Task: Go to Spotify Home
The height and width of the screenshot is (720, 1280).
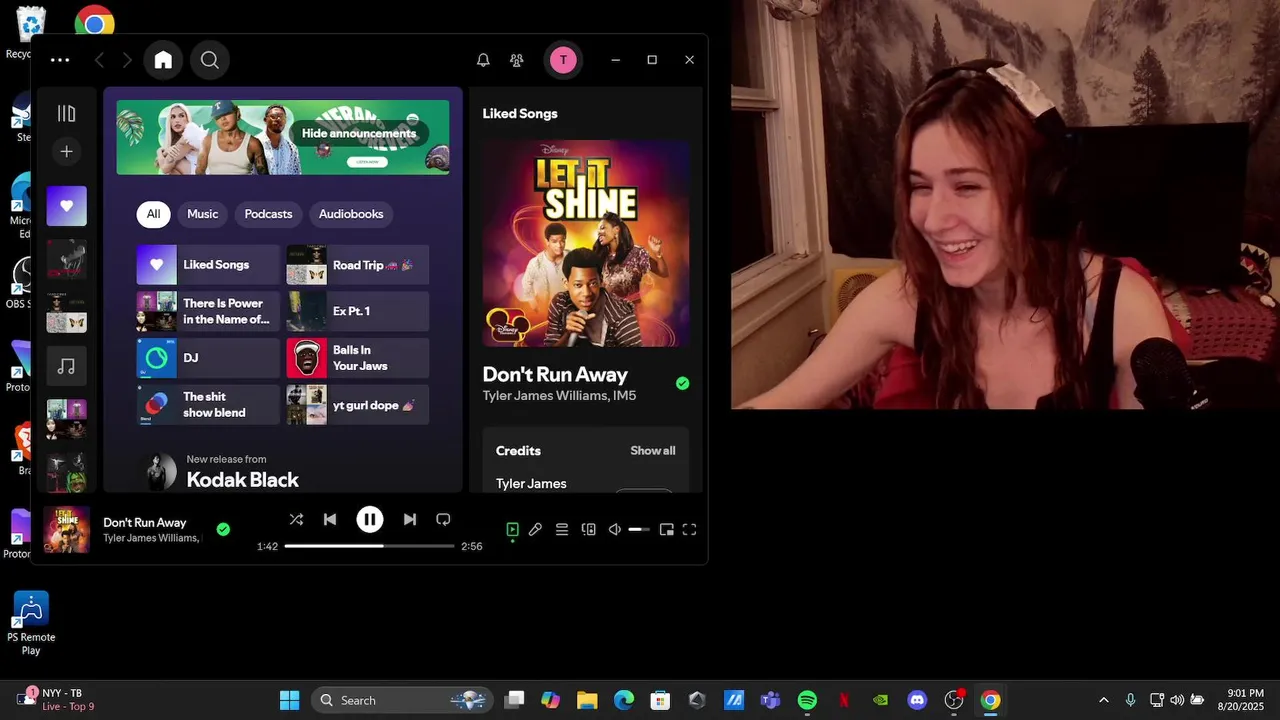Action: point(163,60)
